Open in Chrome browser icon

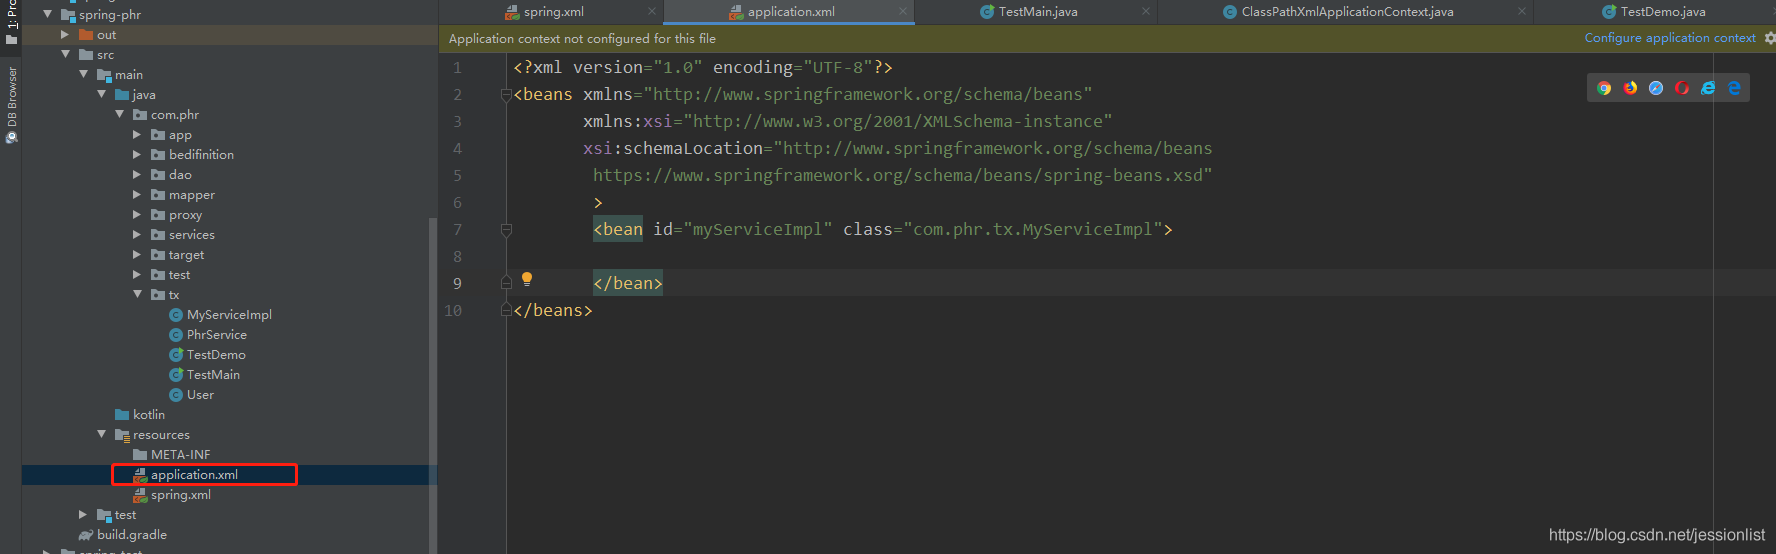pyautogui.click(x=1604, y=88)
